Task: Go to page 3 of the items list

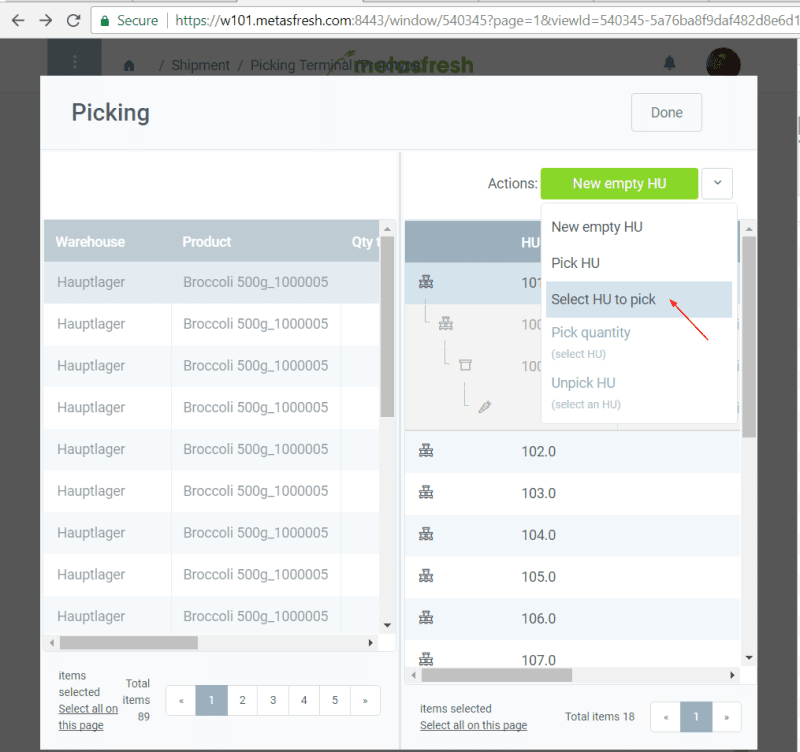Action: 272,700
